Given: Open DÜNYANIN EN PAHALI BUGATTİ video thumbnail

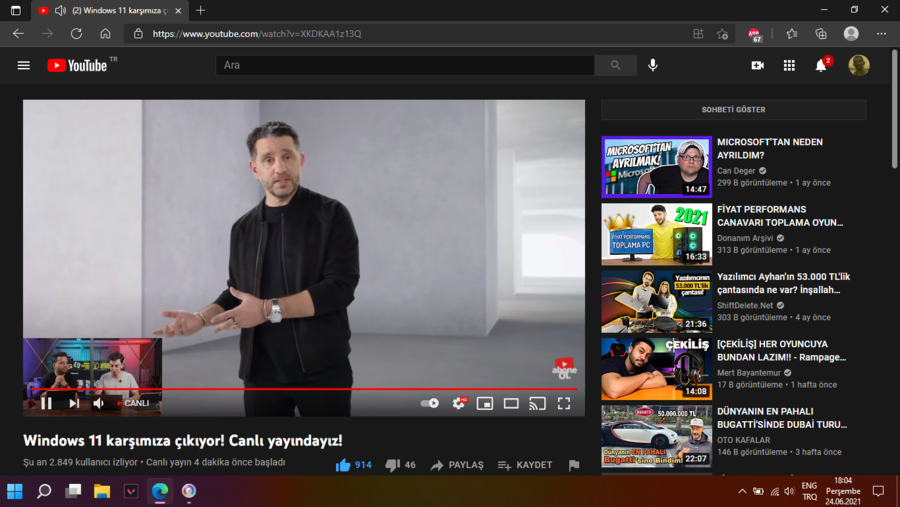Looking at the screenshot, I should tap(656, 436).
